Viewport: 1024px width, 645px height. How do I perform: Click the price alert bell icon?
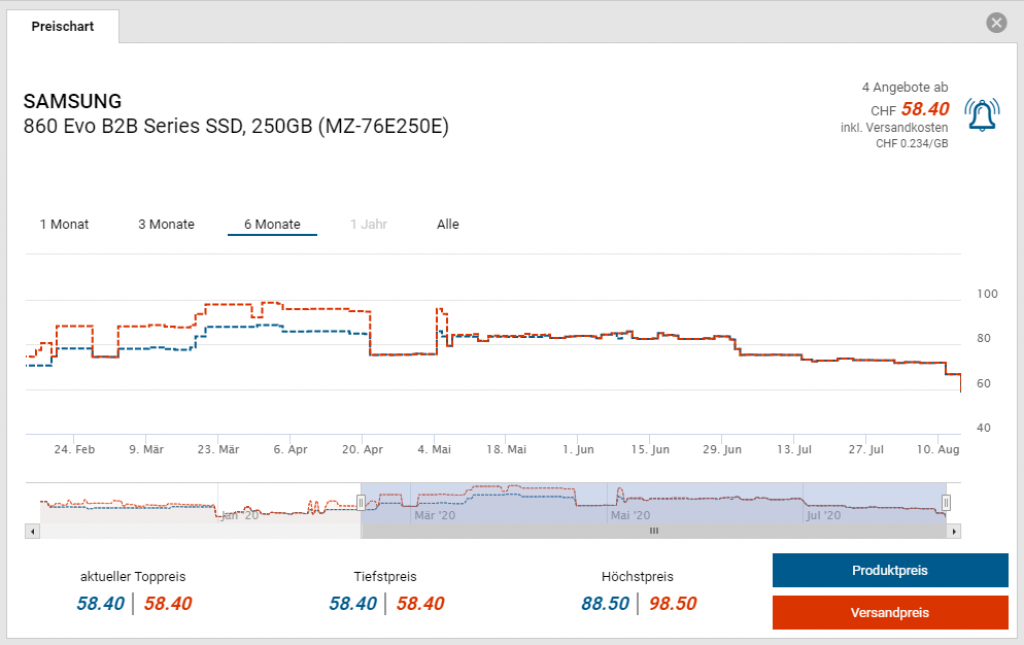click(x=981, y=115)
